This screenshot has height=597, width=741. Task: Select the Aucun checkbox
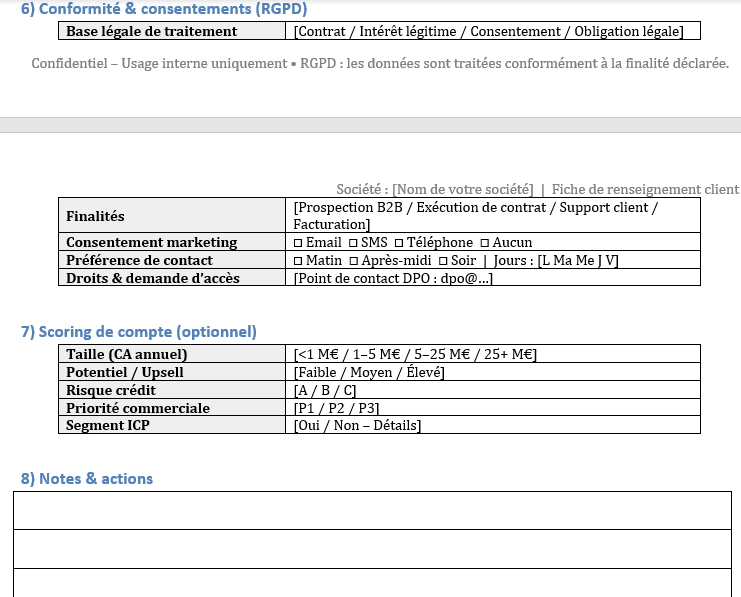point(485,243)
